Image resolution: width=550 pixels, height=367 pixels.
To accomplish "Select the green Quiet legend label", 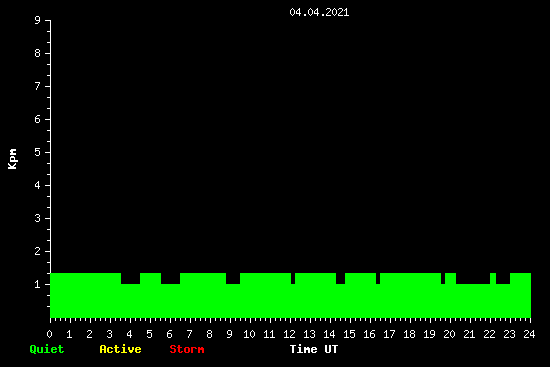I will pyautogui.click(x=47, y=349).
